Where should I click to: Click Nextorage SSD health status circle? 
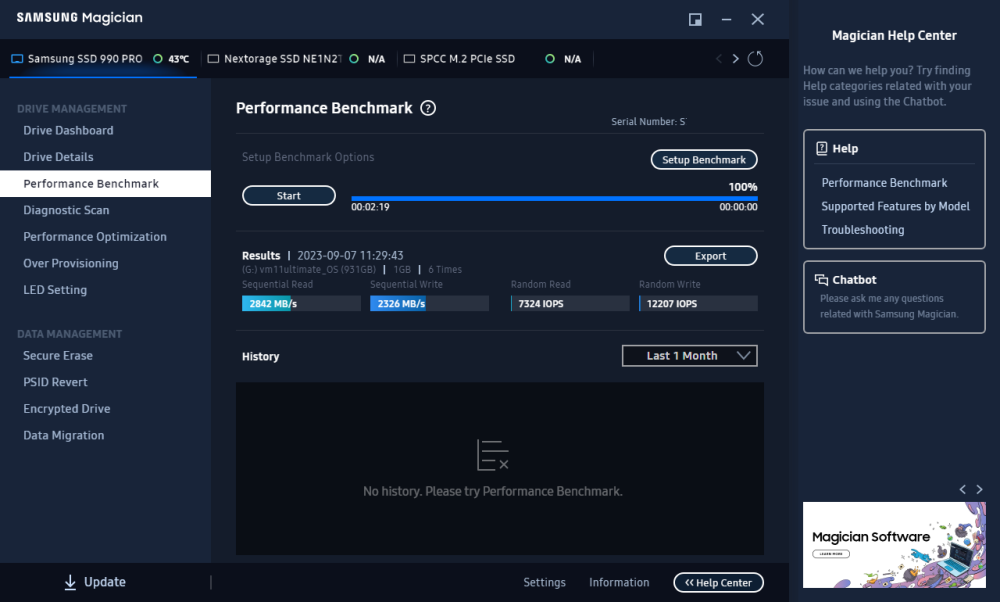coord(354,59)
